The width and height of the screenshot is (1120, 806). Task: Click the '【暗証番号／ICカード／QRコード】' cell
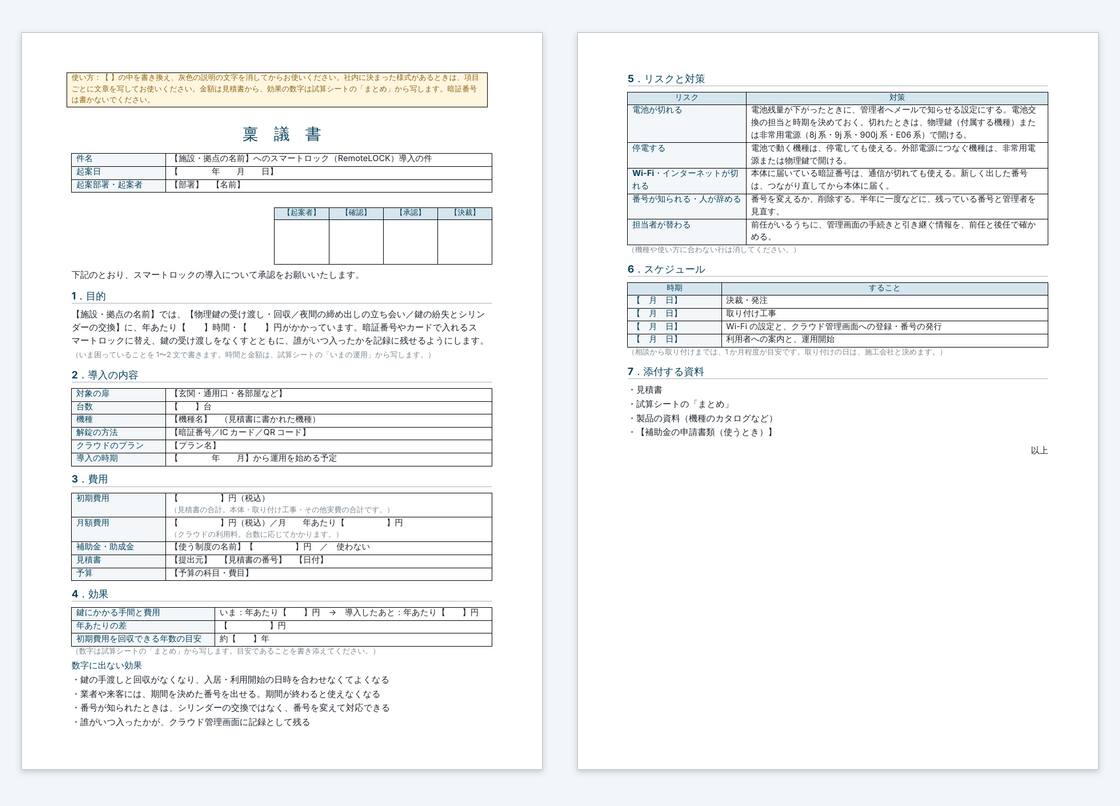(x=329, y=433)
